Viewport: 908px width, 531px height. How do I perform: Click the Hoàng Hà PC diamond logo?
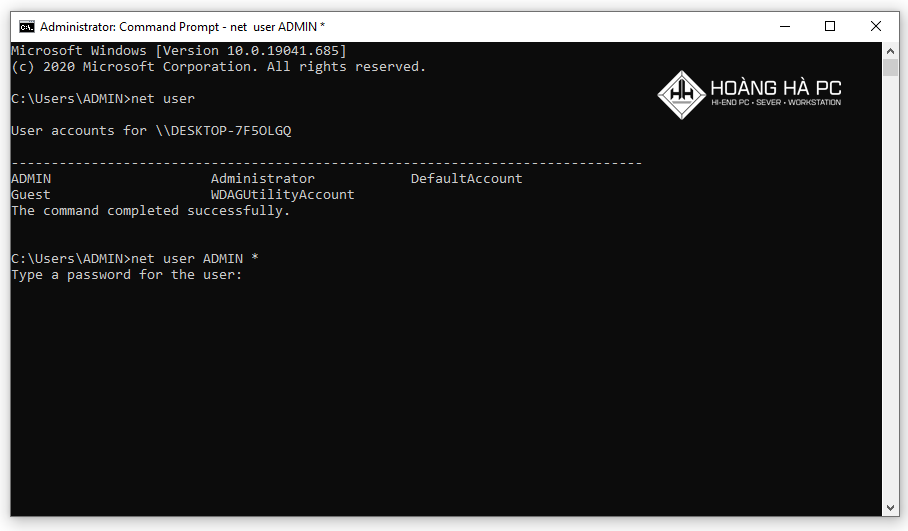[682, 95]
